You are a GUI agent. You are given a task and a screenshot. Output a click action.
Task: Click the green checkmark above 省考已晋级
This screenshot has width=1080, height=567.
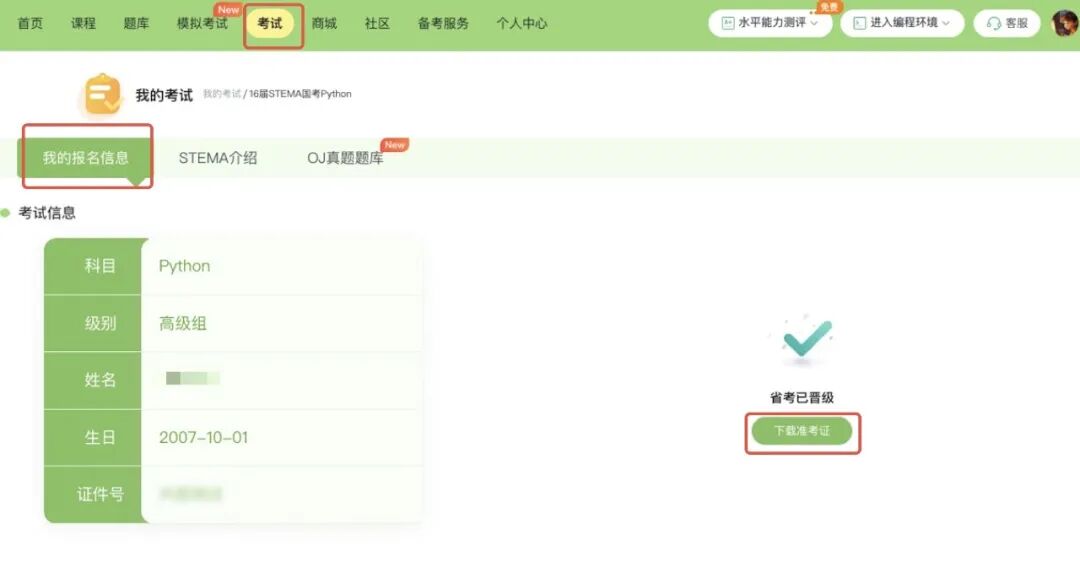pos(807,339)
